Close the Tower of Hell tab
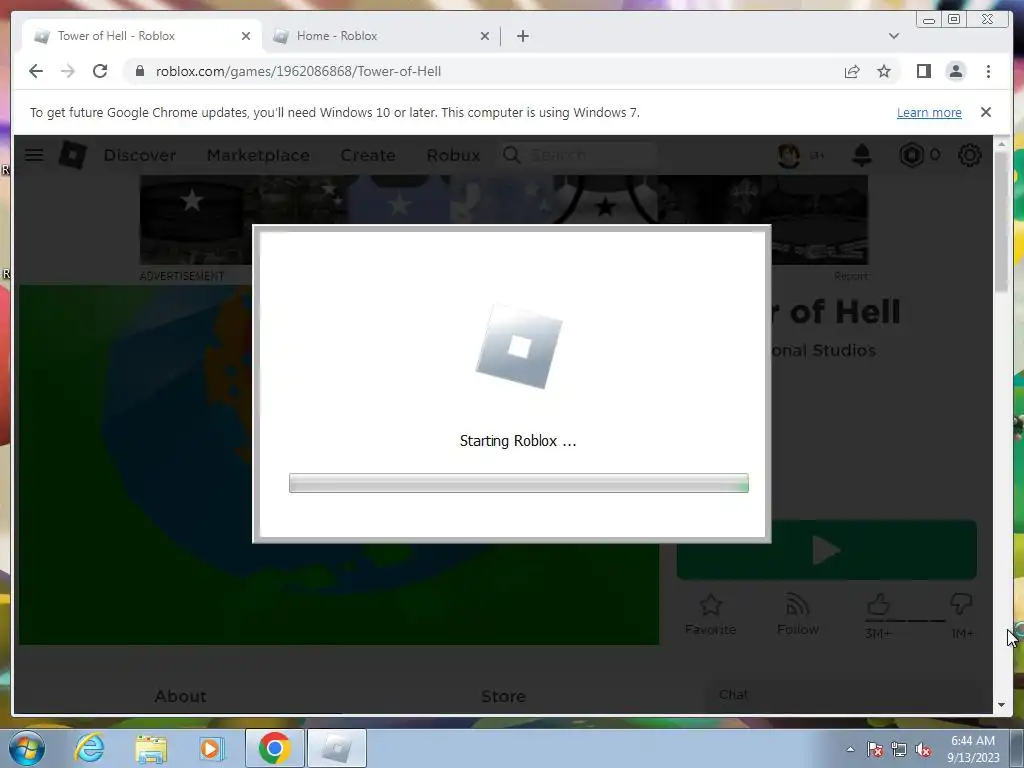Image resolution: width=1024 pixels, height=768 pixels. point(246,36)
